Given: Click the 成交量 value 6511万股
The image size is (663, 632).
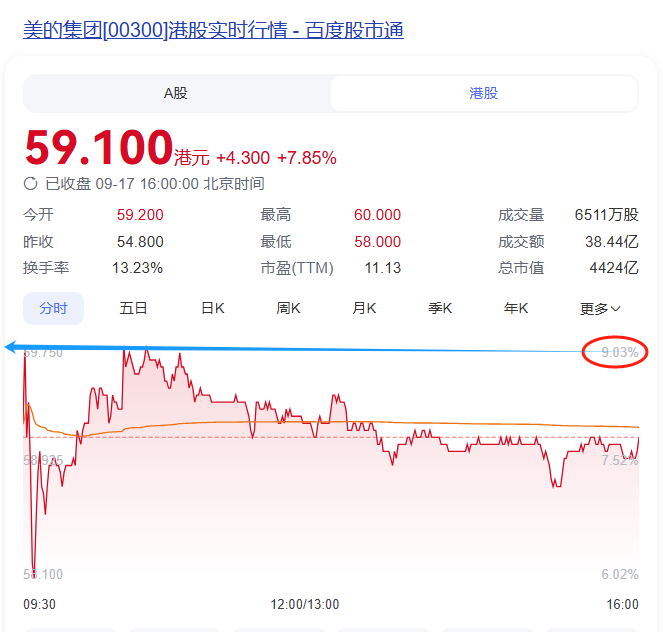Looking at the screenshot, I should [x=606, y=215].
